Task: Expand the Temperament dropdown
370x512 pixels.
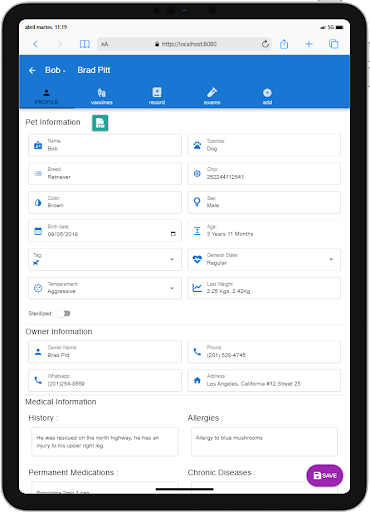Action: (x=105, y=288)
